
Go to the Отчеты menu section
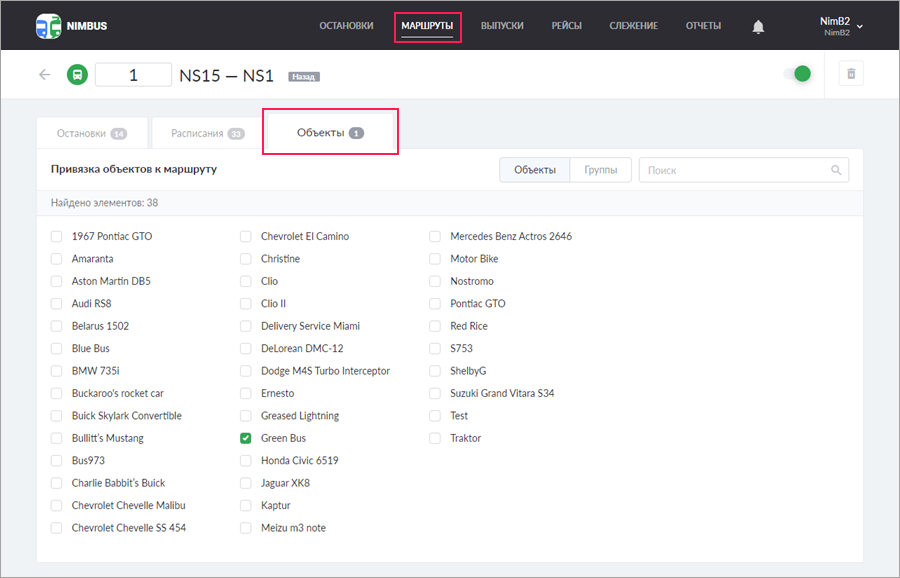point(703,26)
